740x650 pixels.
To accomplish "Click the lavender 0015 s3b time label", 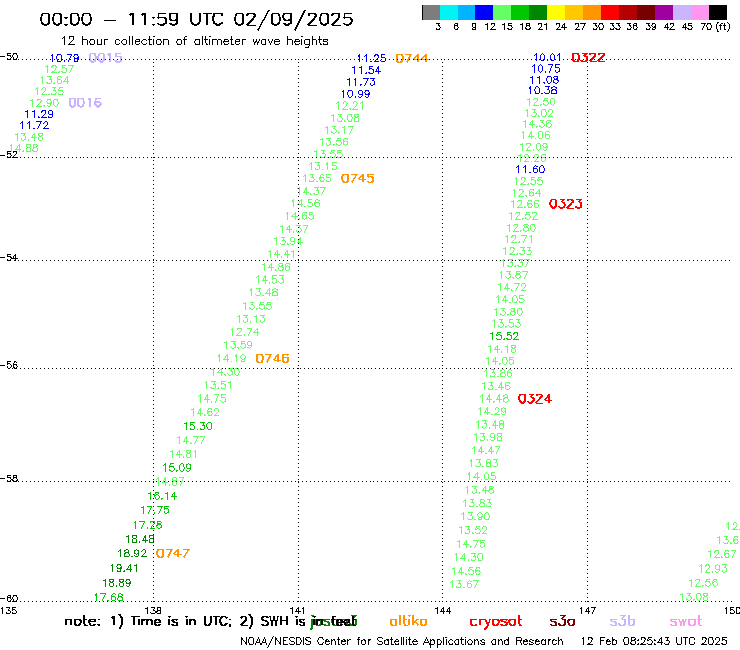I will 105,58.
